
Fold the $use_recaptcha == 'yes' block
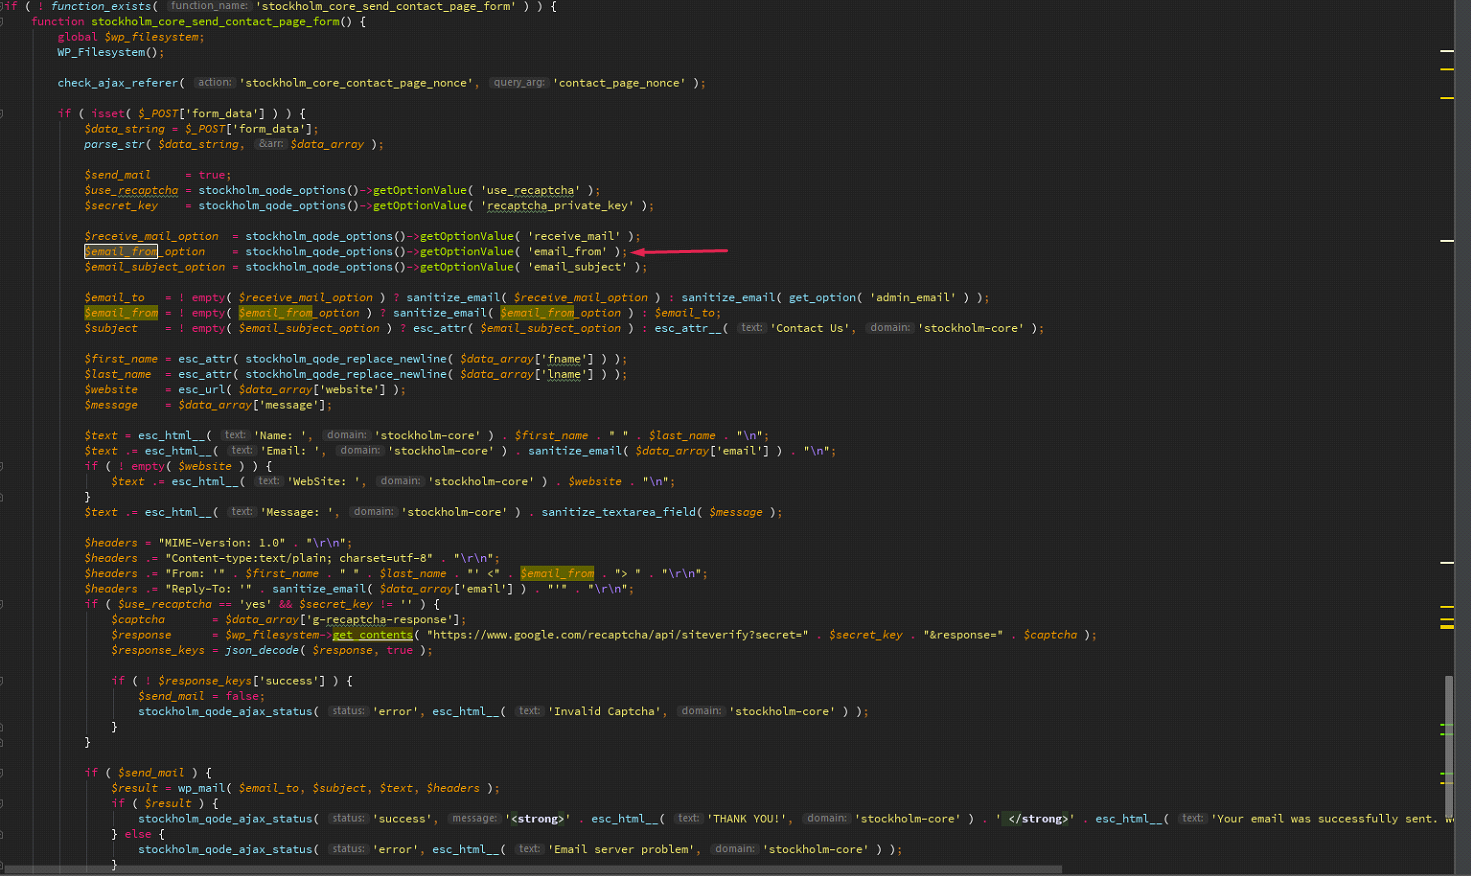click(2, 604)
